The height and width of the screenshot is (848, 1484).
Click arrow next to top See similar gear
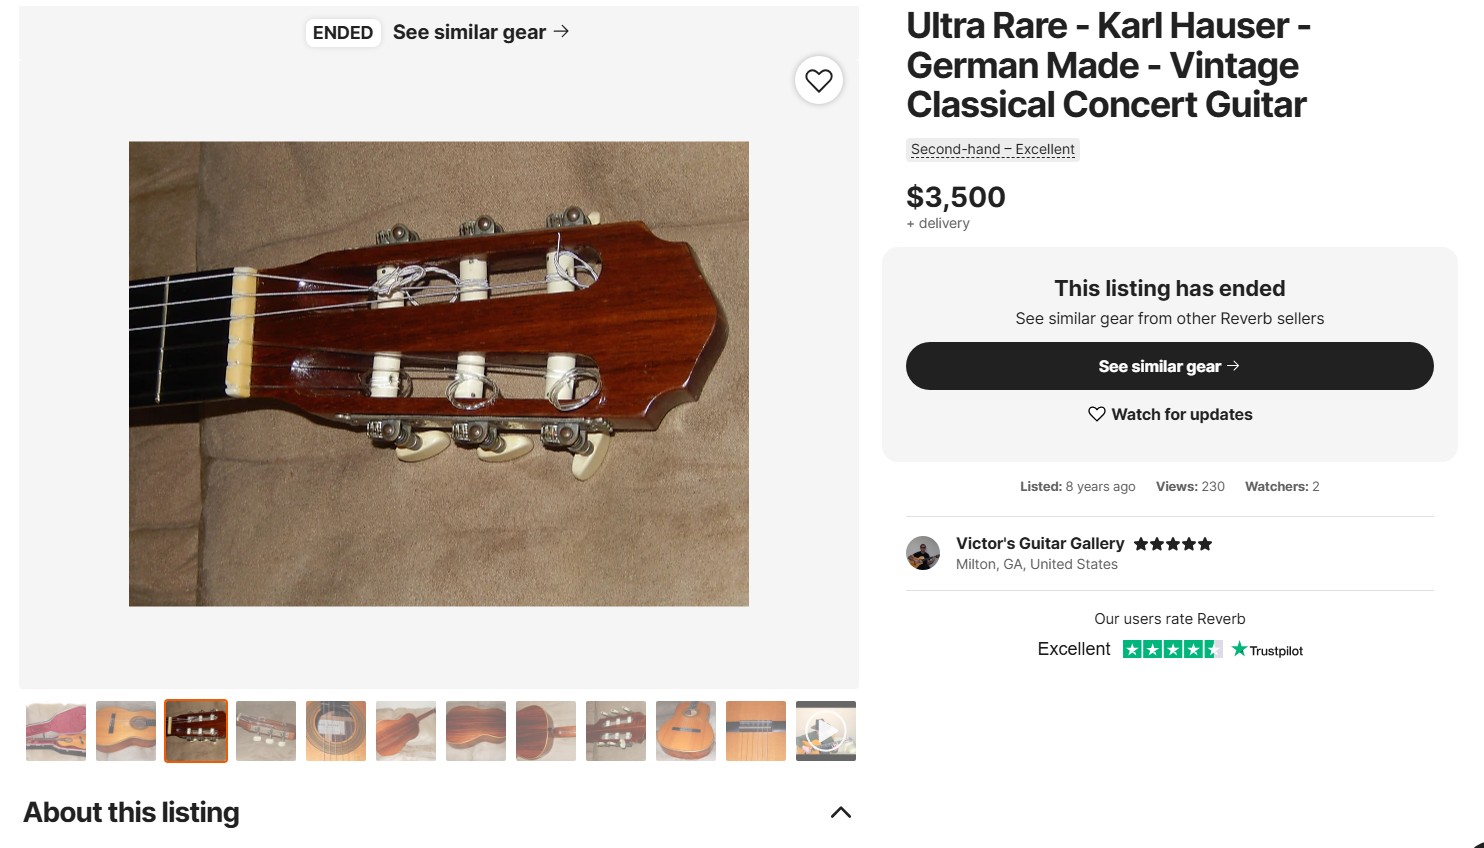[562, 31]
